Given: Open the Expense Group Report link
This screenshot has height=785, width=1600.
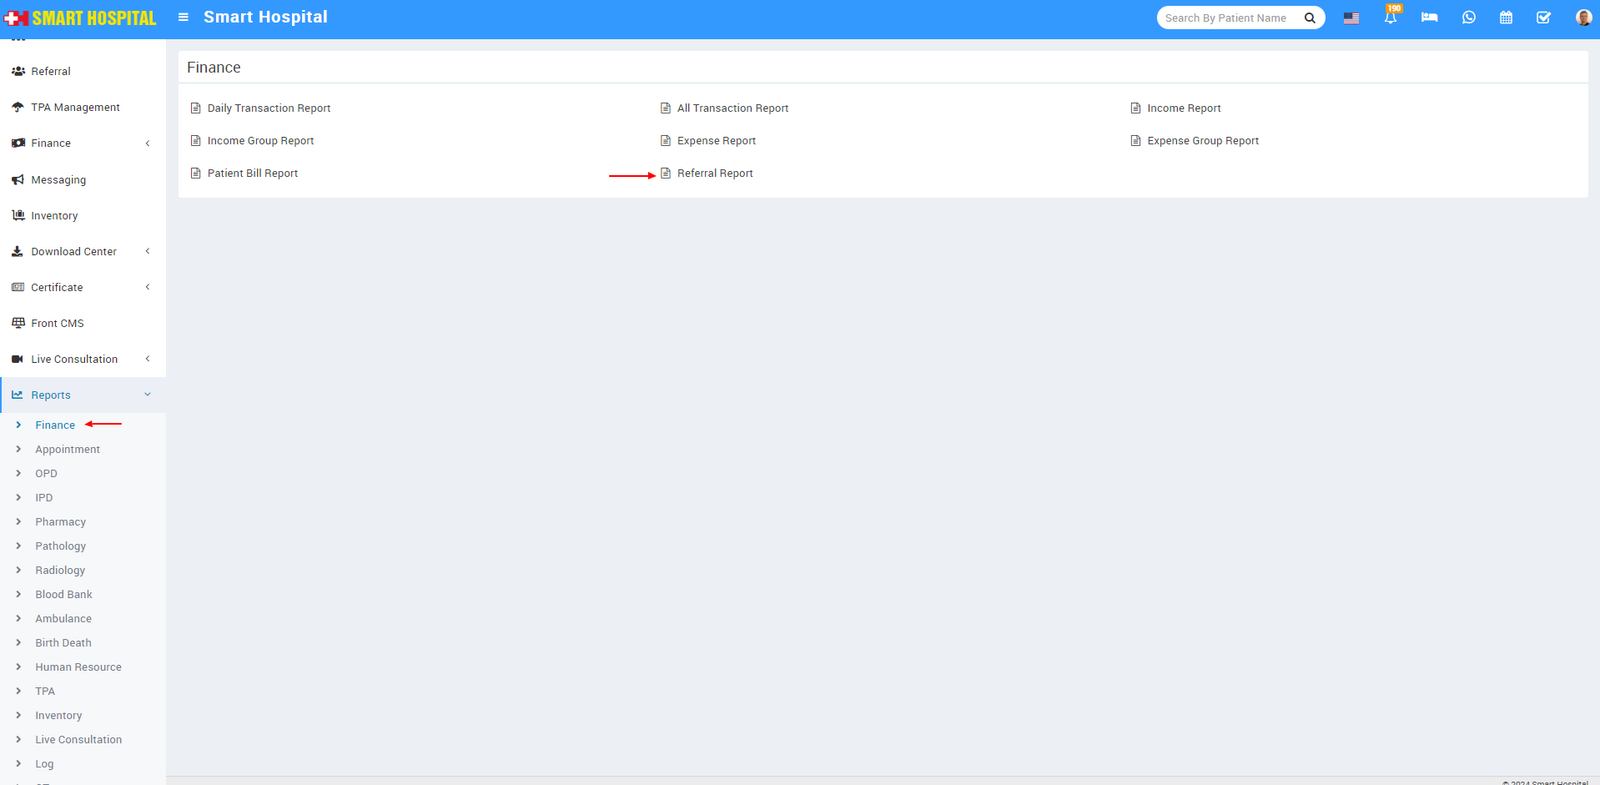Looking at the screenshot, I should point(1202,141).
